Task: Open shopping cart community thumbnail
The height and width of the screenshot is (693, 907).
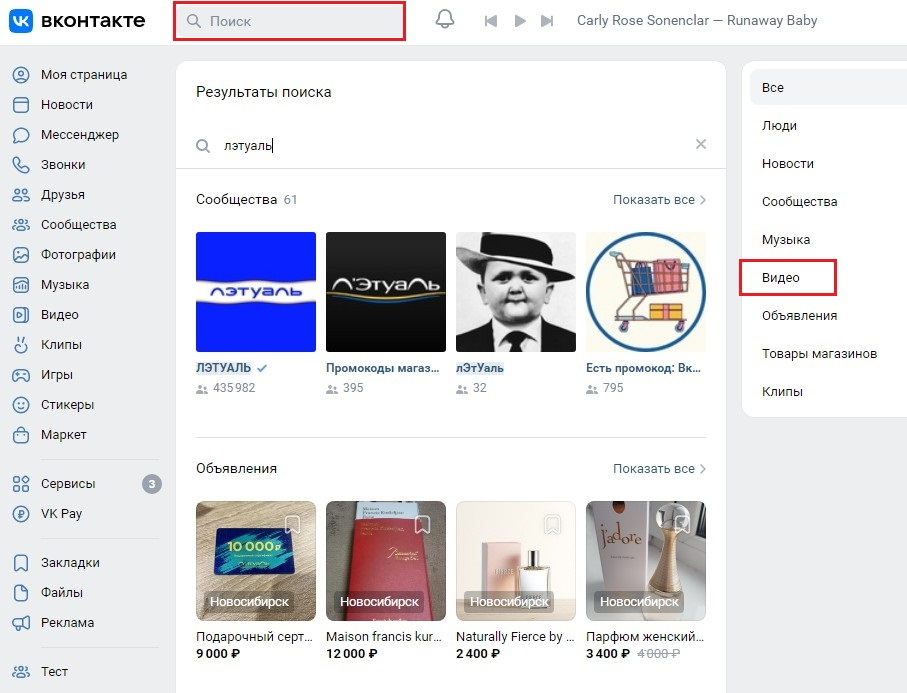Action: (646, 292)
